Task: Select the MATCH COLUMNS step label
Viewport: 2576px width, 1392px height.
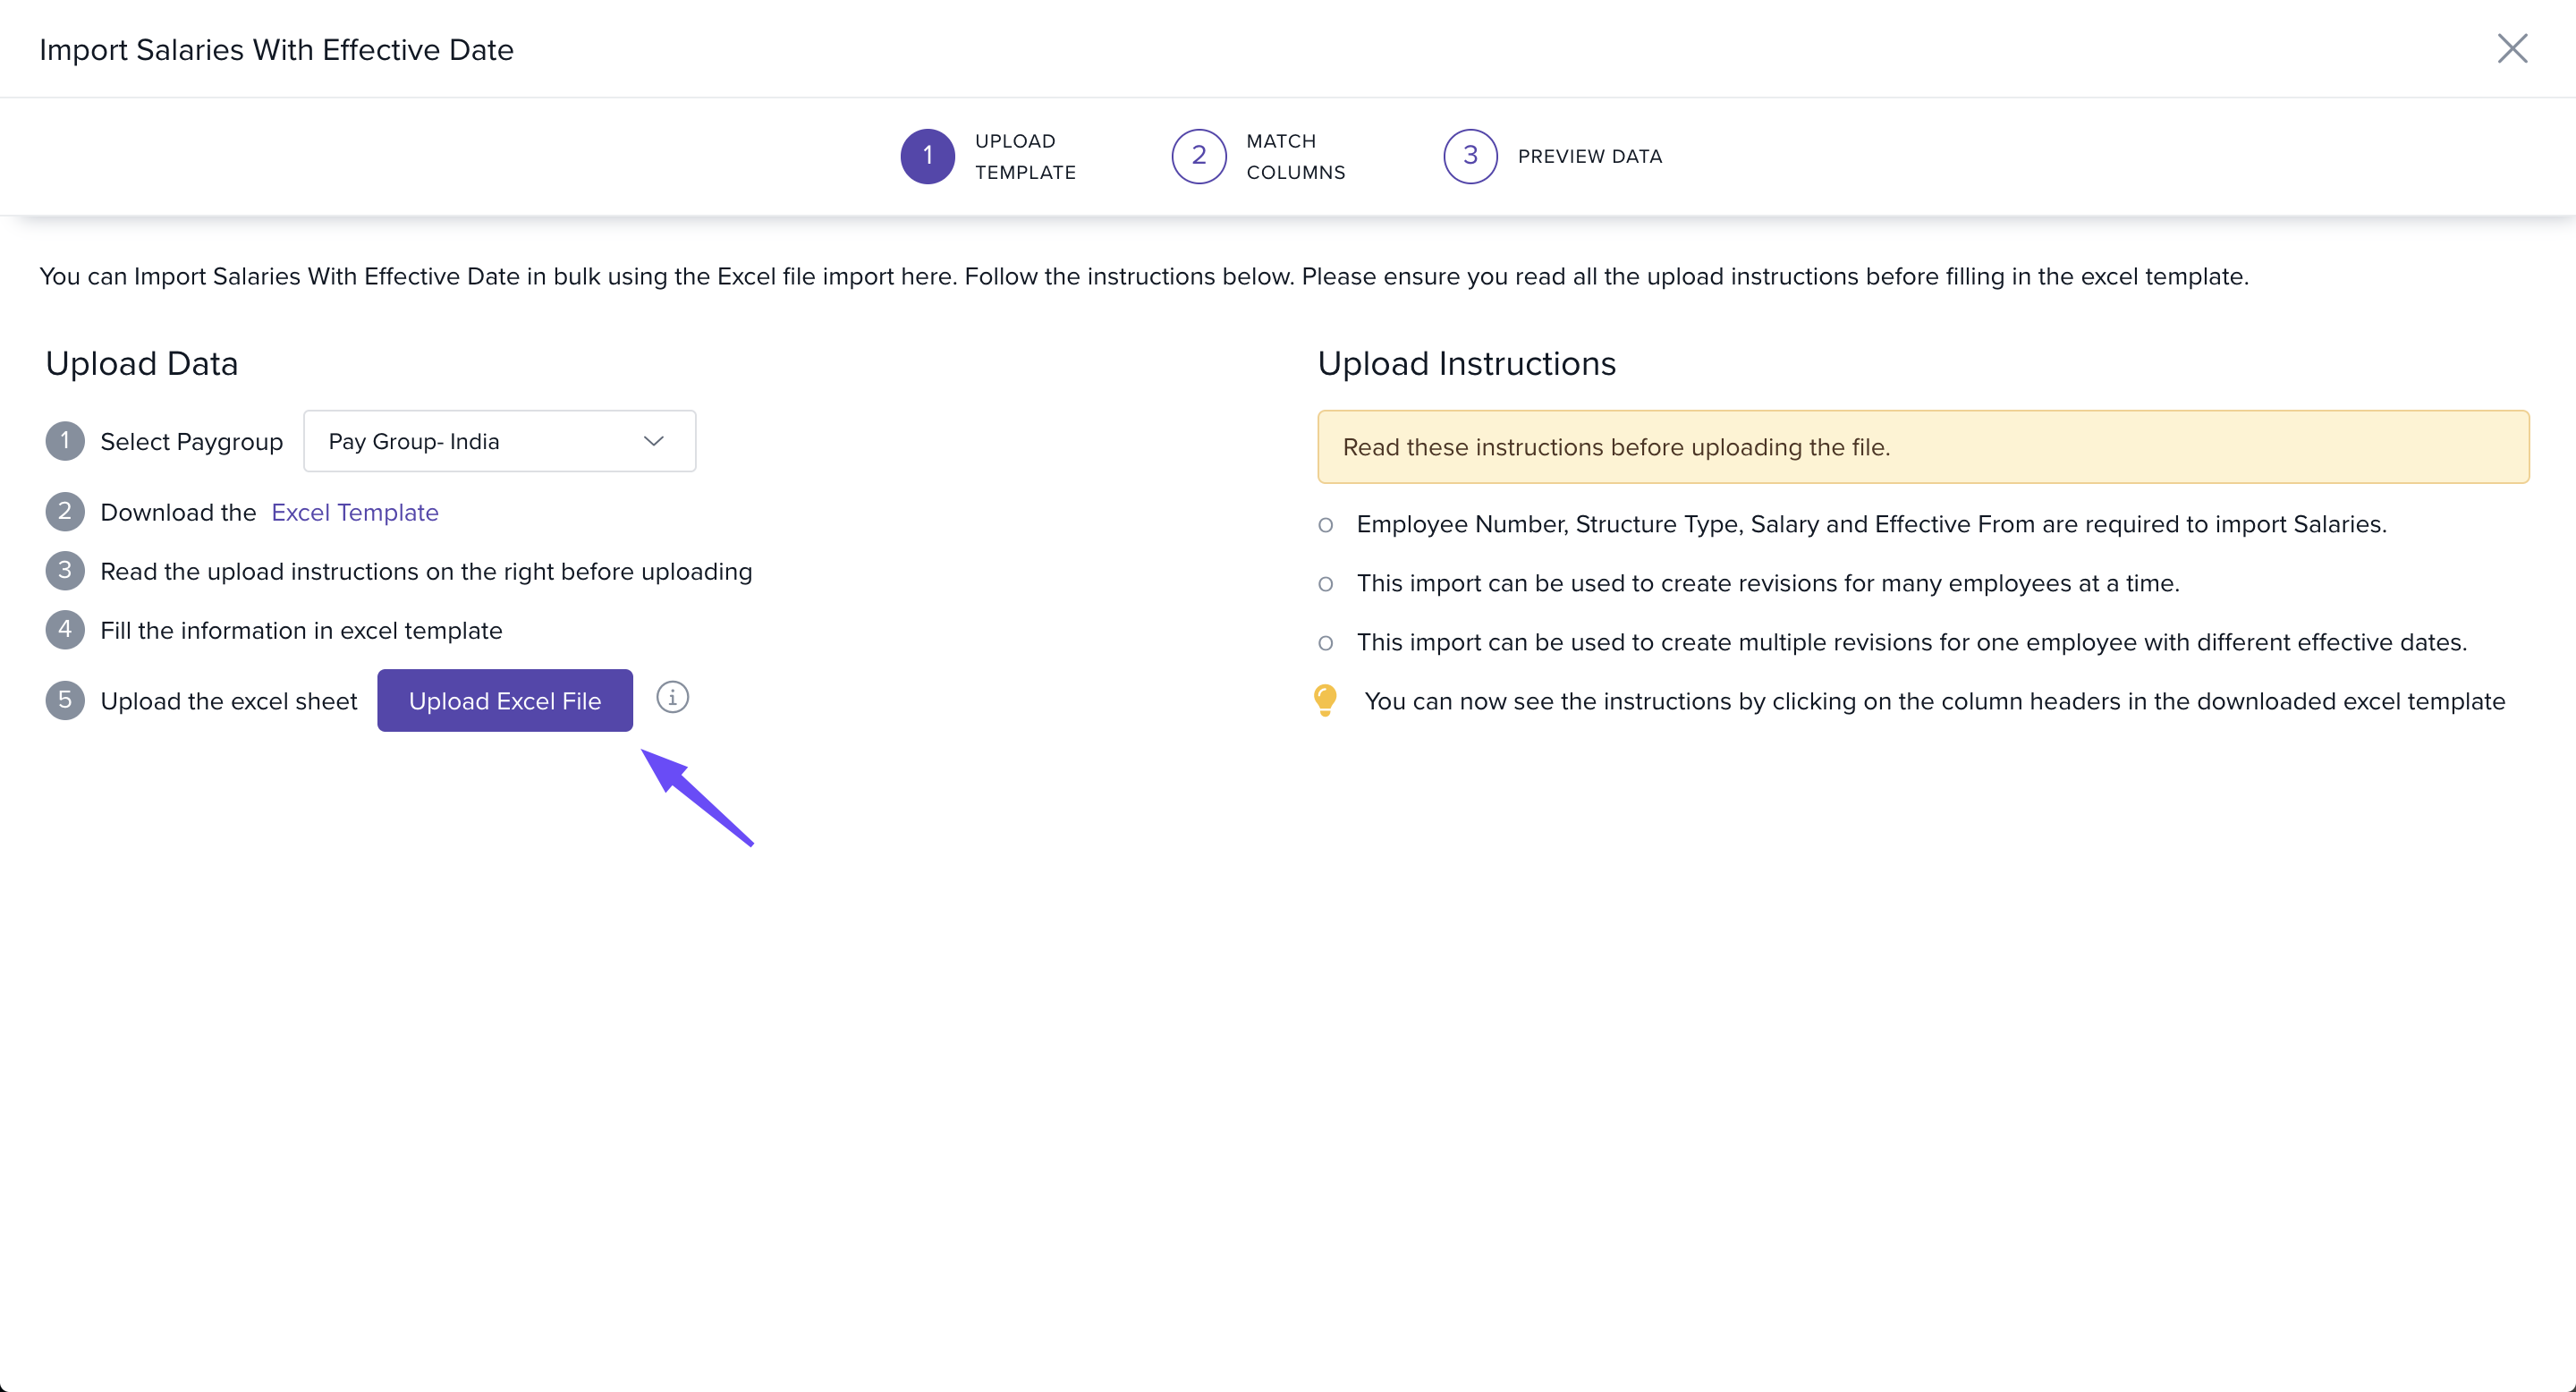Action: click(1295, 156)
